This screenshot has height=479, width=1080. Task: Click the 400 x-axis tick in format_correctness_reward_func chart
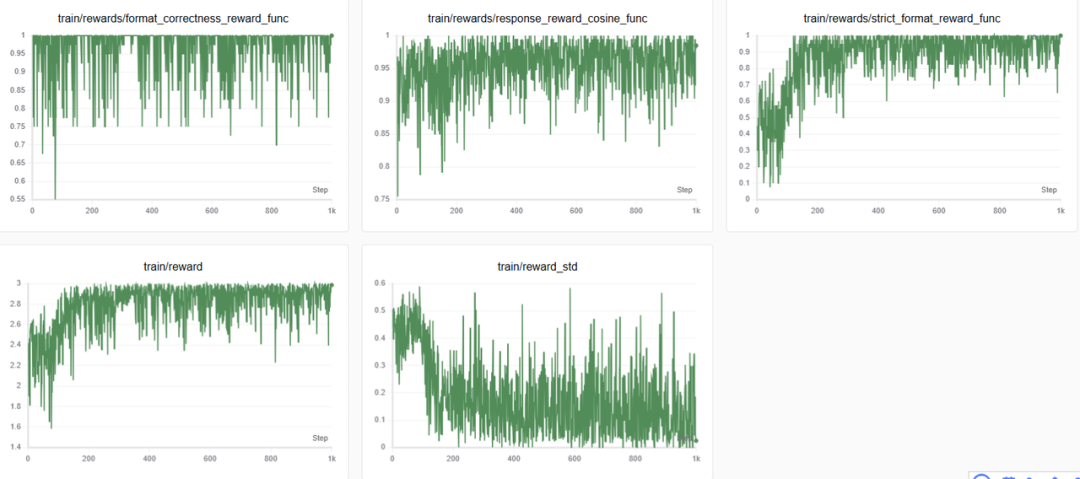pyautogui.click(x=152, y=210)
